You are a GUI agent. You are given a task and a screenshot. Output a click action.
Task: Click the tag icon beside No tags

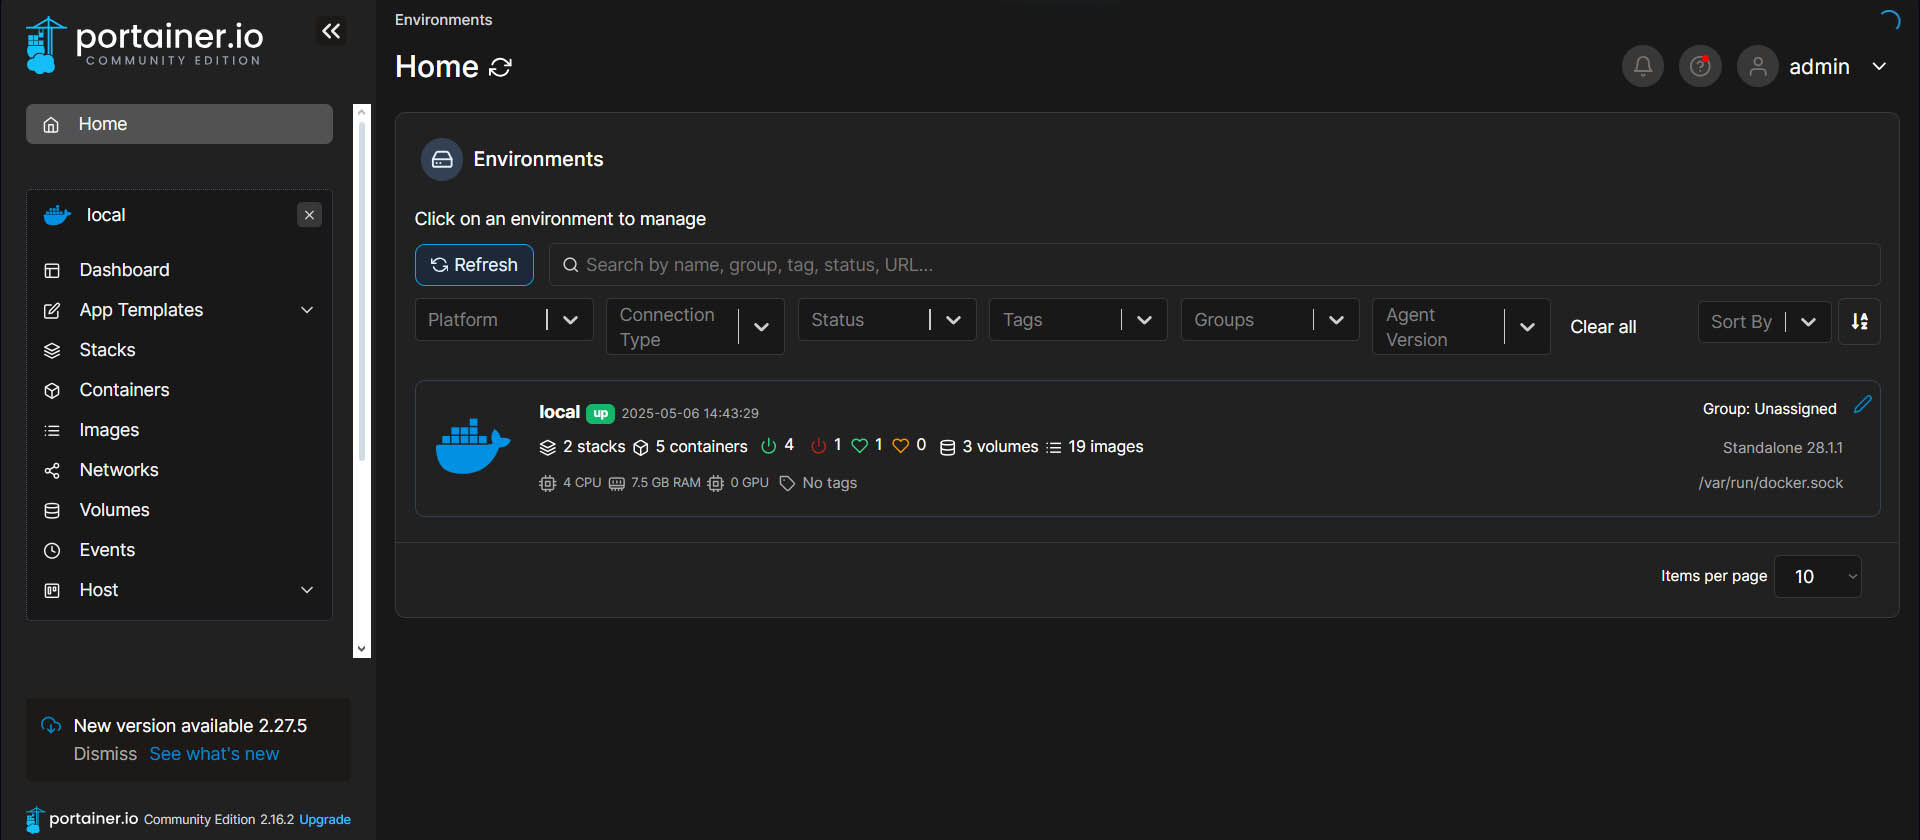click(x=787, y=483)
